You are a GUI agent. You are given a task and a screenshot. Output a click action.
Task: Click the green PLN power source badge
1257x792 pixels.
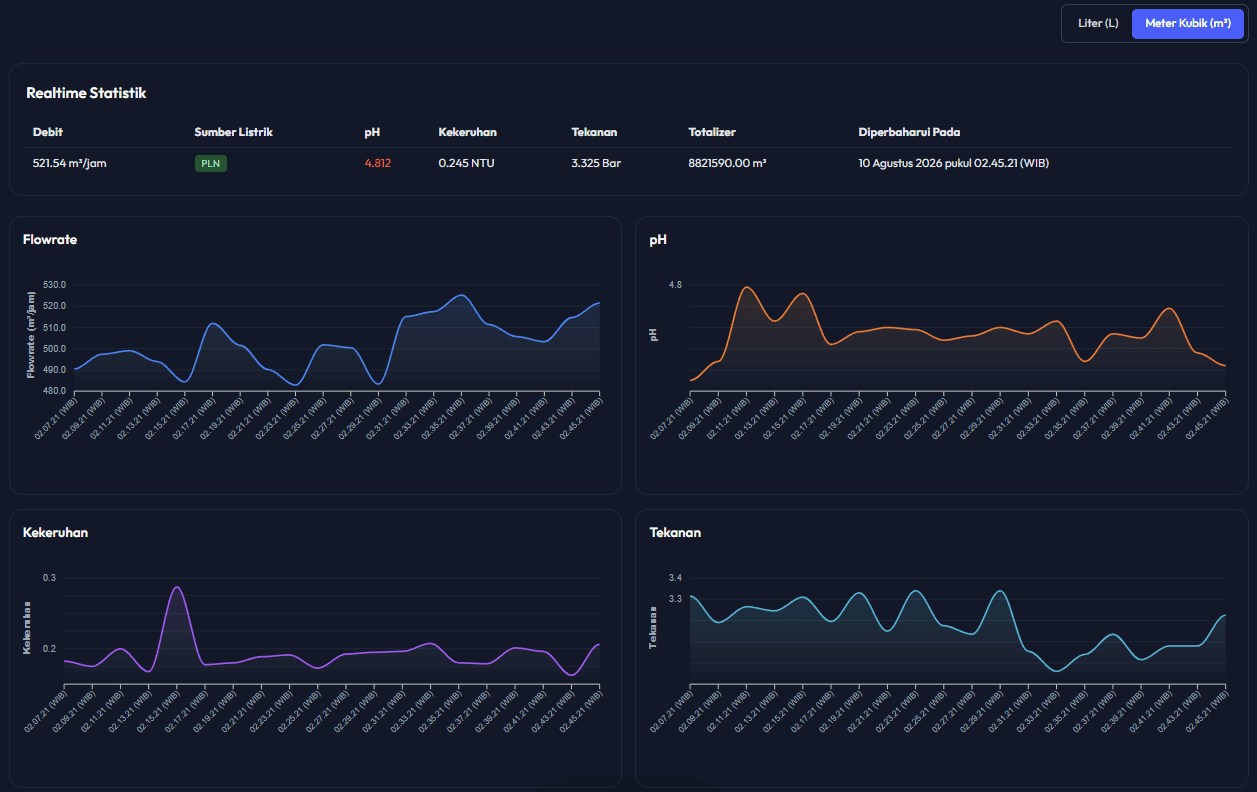[x=210, y=163]
